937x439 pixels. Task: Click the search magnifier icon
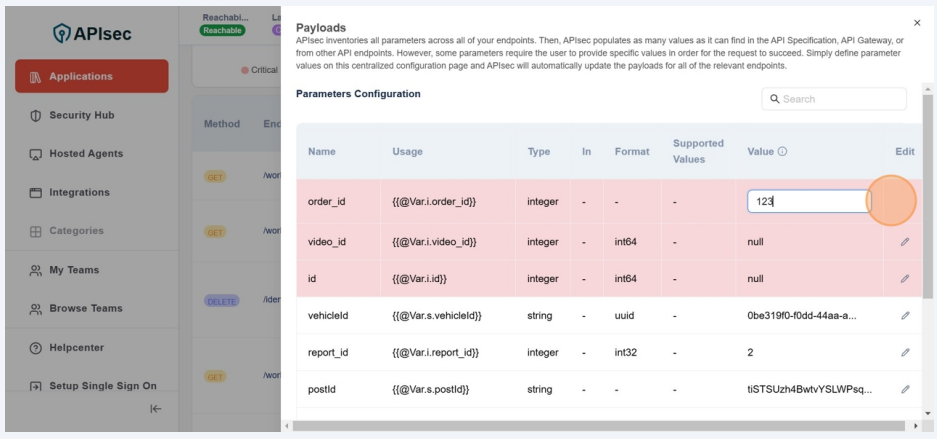774,99
